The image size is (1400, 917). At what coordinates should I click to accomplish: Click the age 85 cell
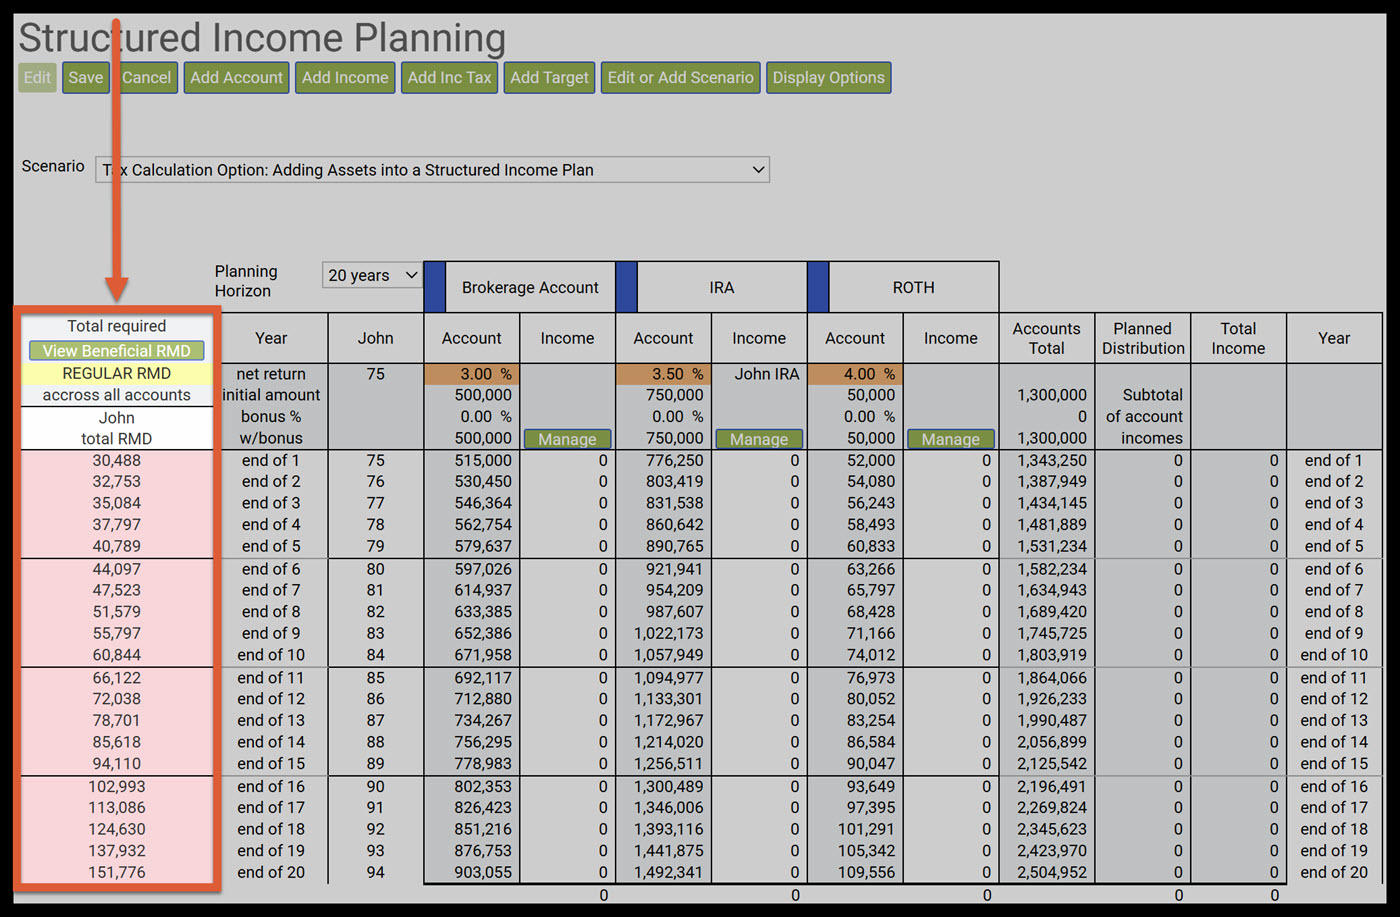(375, 678)
